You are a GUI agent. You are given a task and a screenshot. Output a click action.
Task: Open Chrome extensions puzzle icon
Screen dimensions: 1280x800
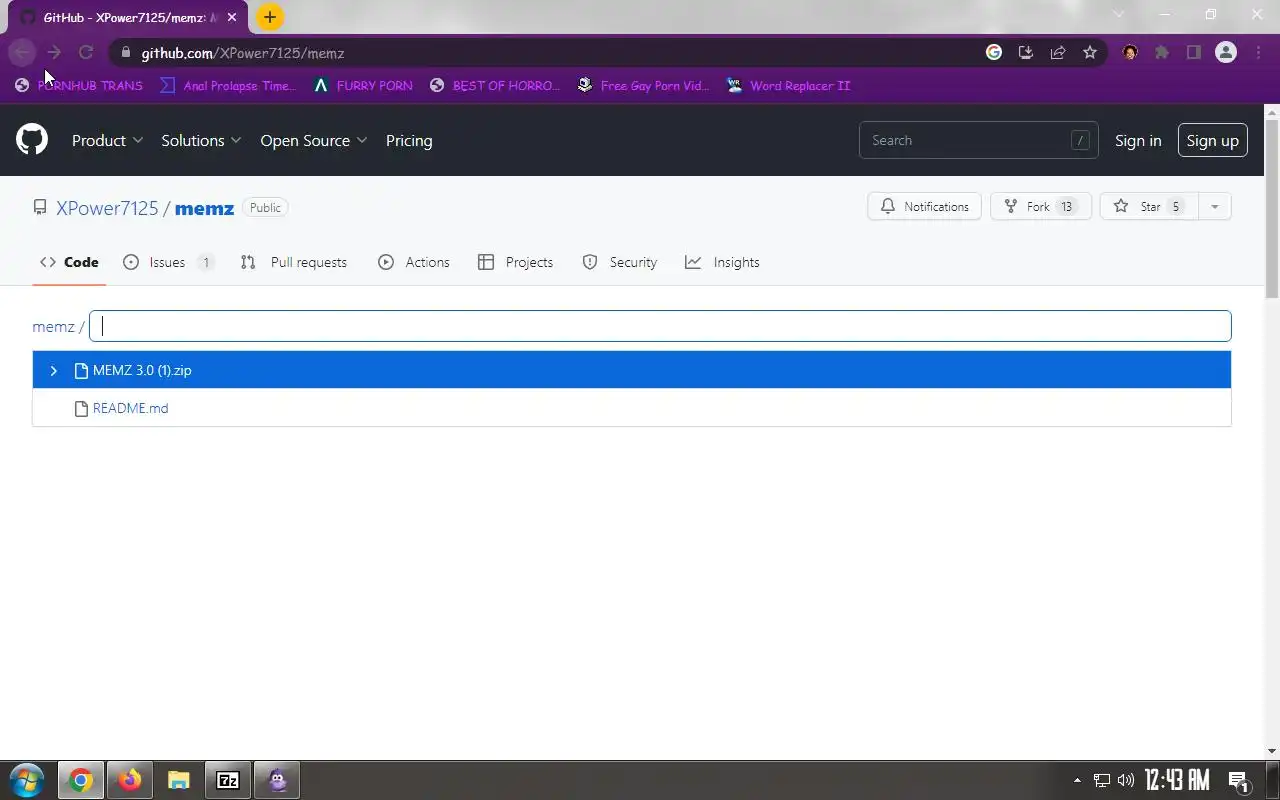(1162, 53)
